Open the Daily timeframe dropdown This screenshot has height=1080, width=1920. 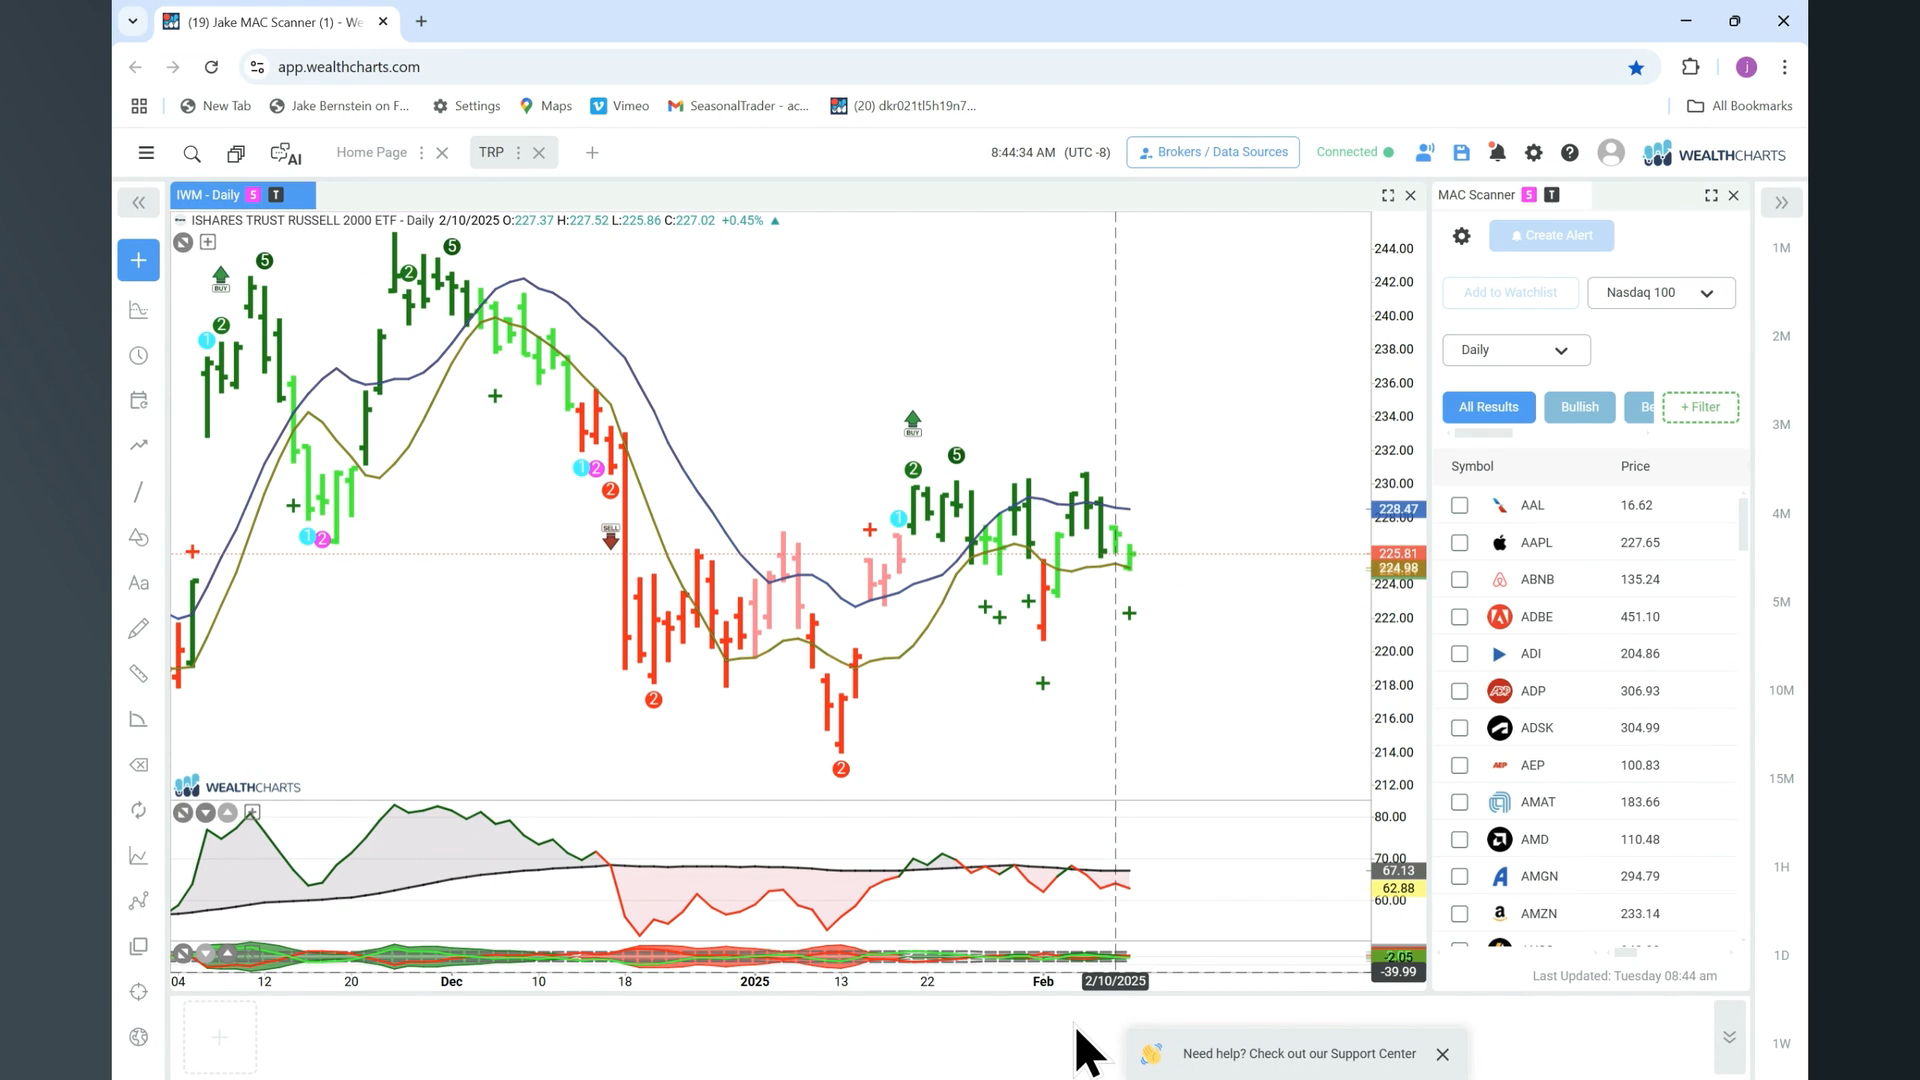coord(1516,350)
